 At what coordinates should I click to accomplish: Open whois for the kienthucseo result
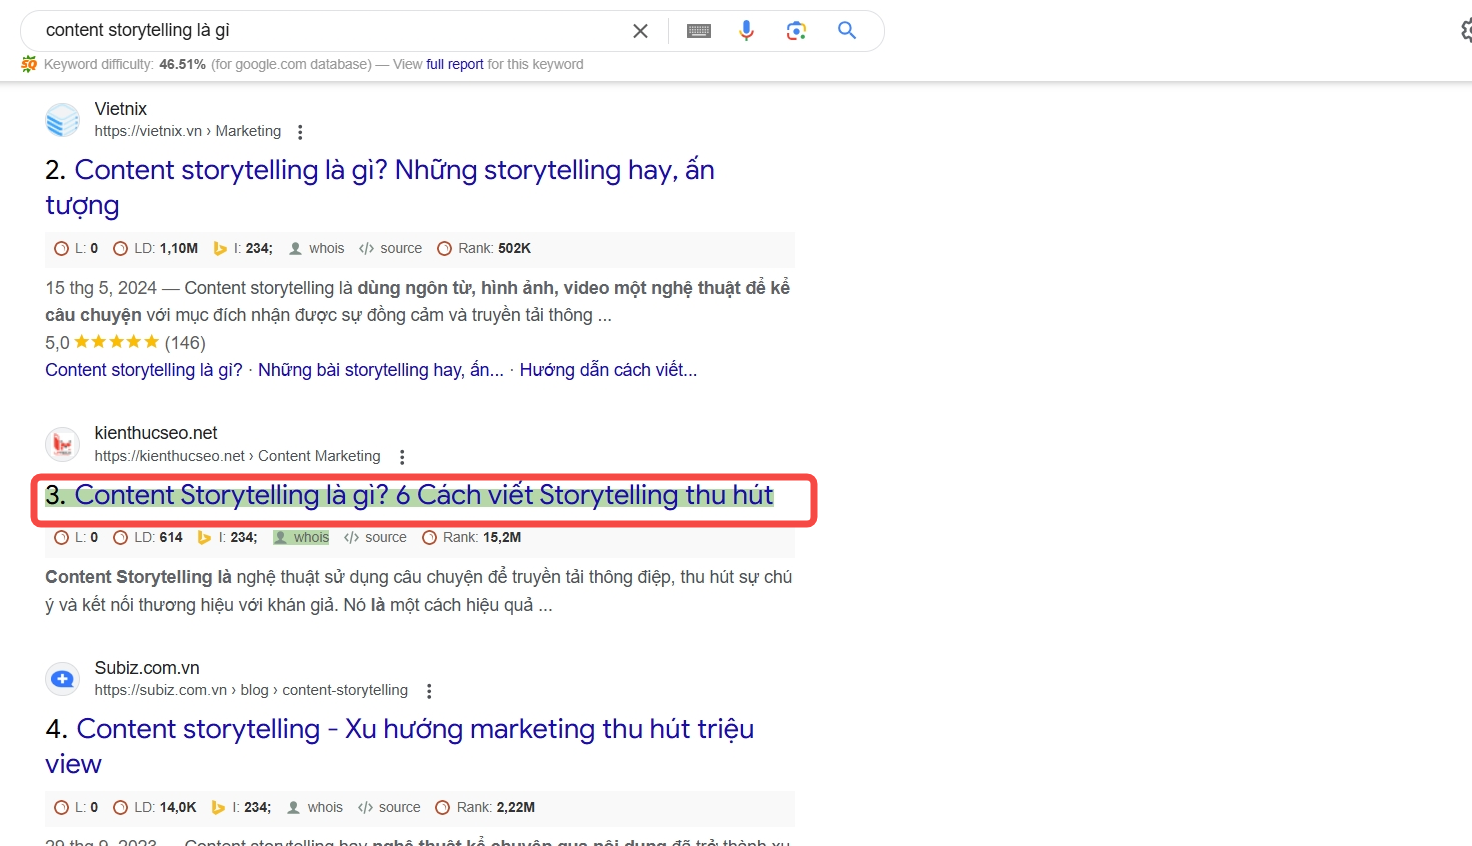(301, 537)
